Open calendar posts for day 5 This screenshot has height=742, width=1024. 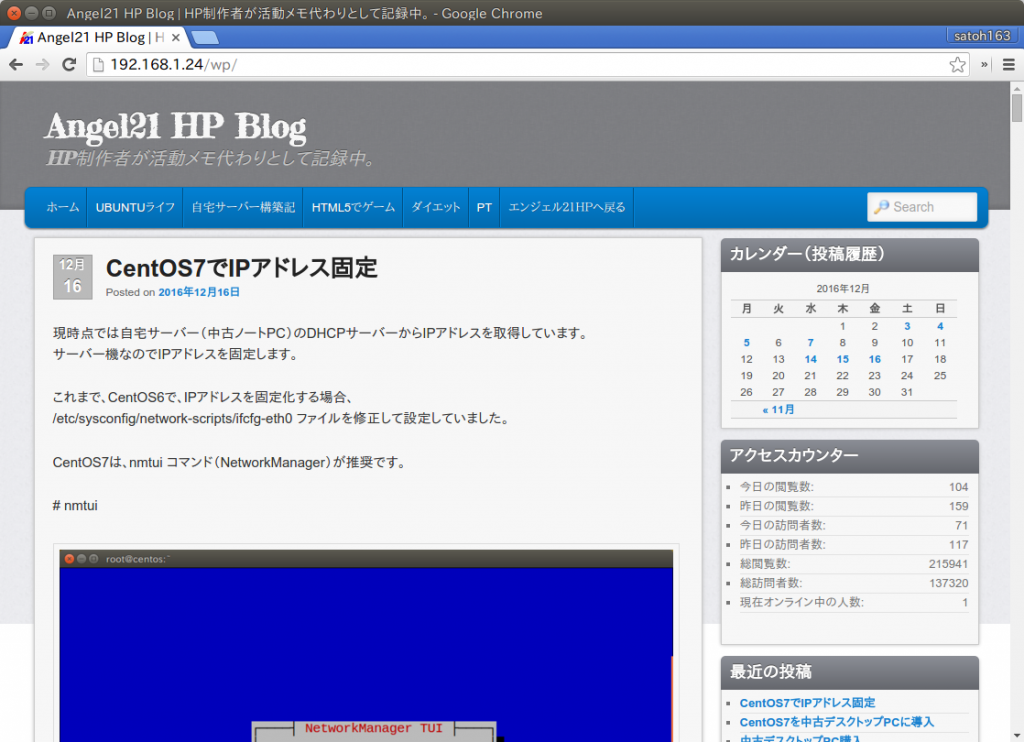[746, 343]
